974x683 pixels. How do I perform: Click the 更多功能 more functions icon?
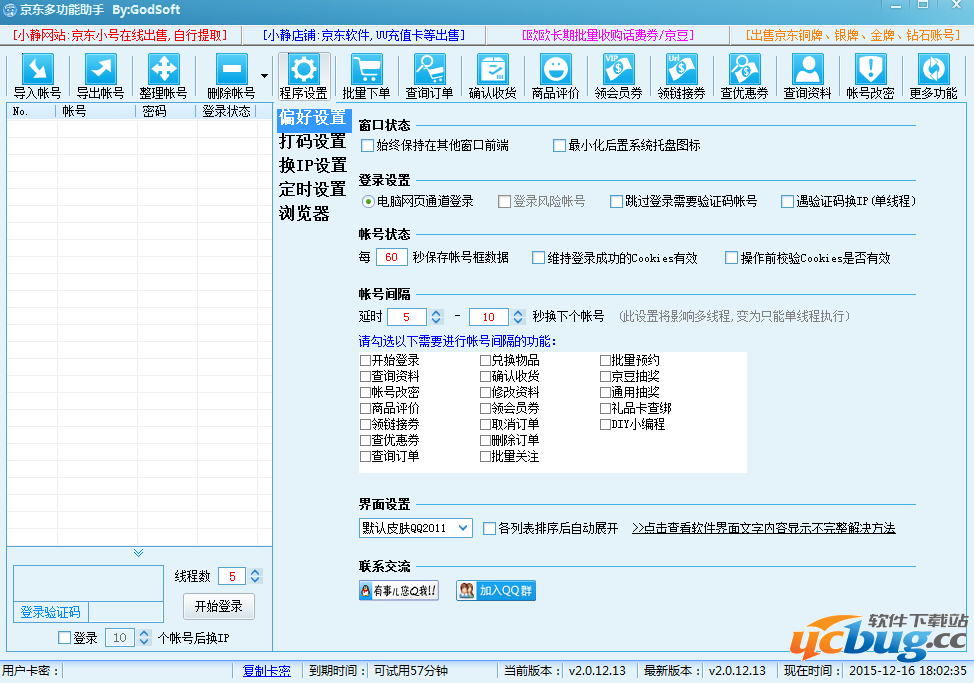click(x=933, y=71)
